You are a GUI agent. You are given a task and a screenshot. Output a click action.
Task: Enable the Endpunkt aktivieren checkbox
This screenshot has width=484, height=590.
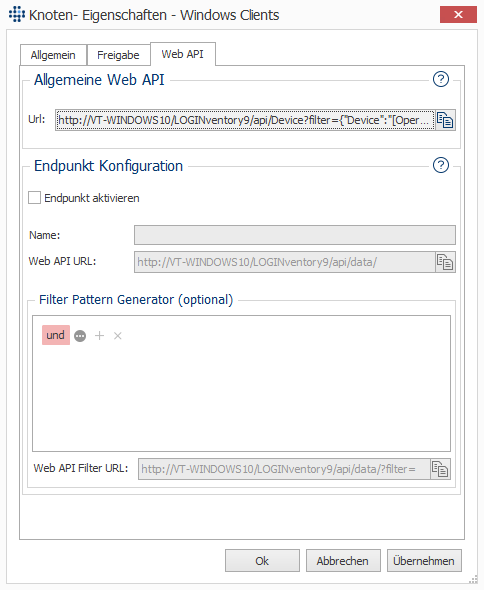(x=35, y=198)
